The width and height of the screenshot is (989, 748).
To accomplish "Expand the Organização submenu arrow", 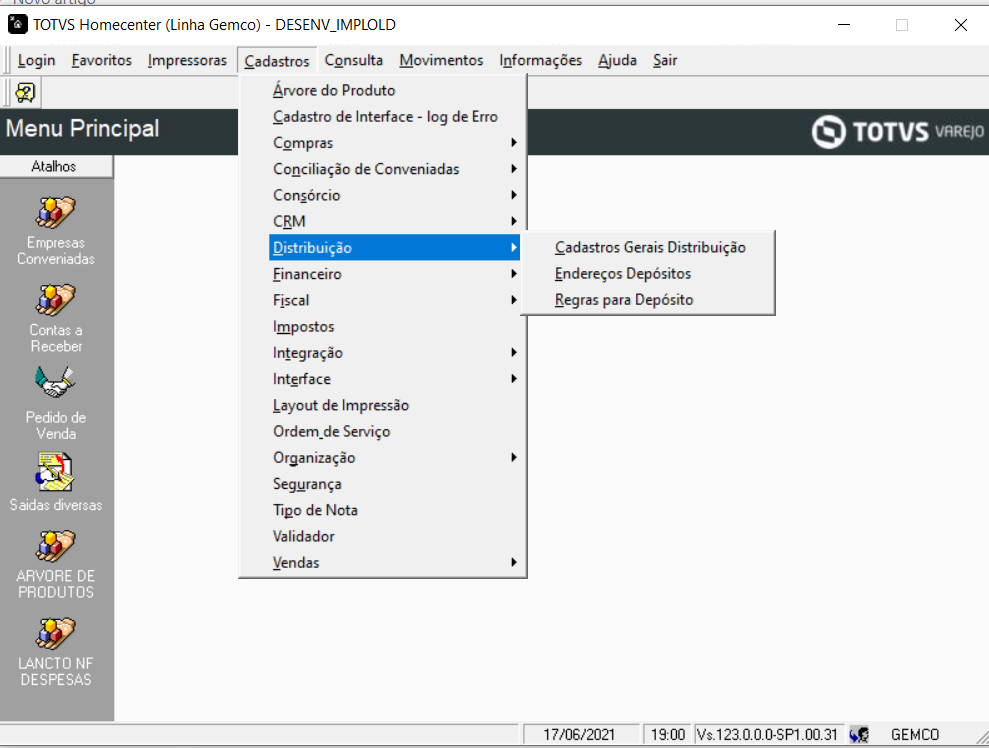I will coord(514,457).
